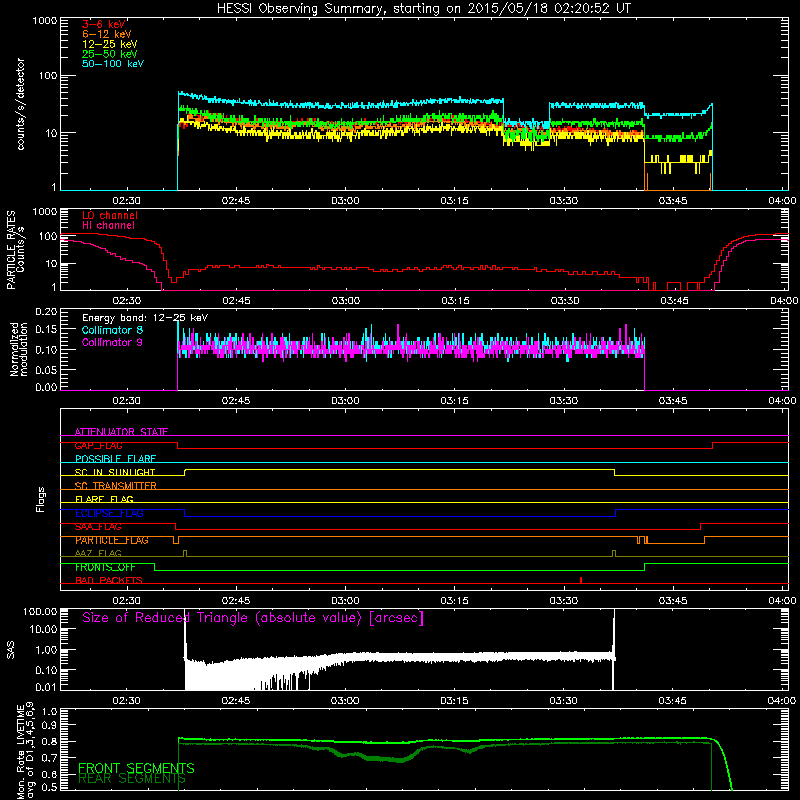Select the HI channel legend label

[x=108, y=226]
